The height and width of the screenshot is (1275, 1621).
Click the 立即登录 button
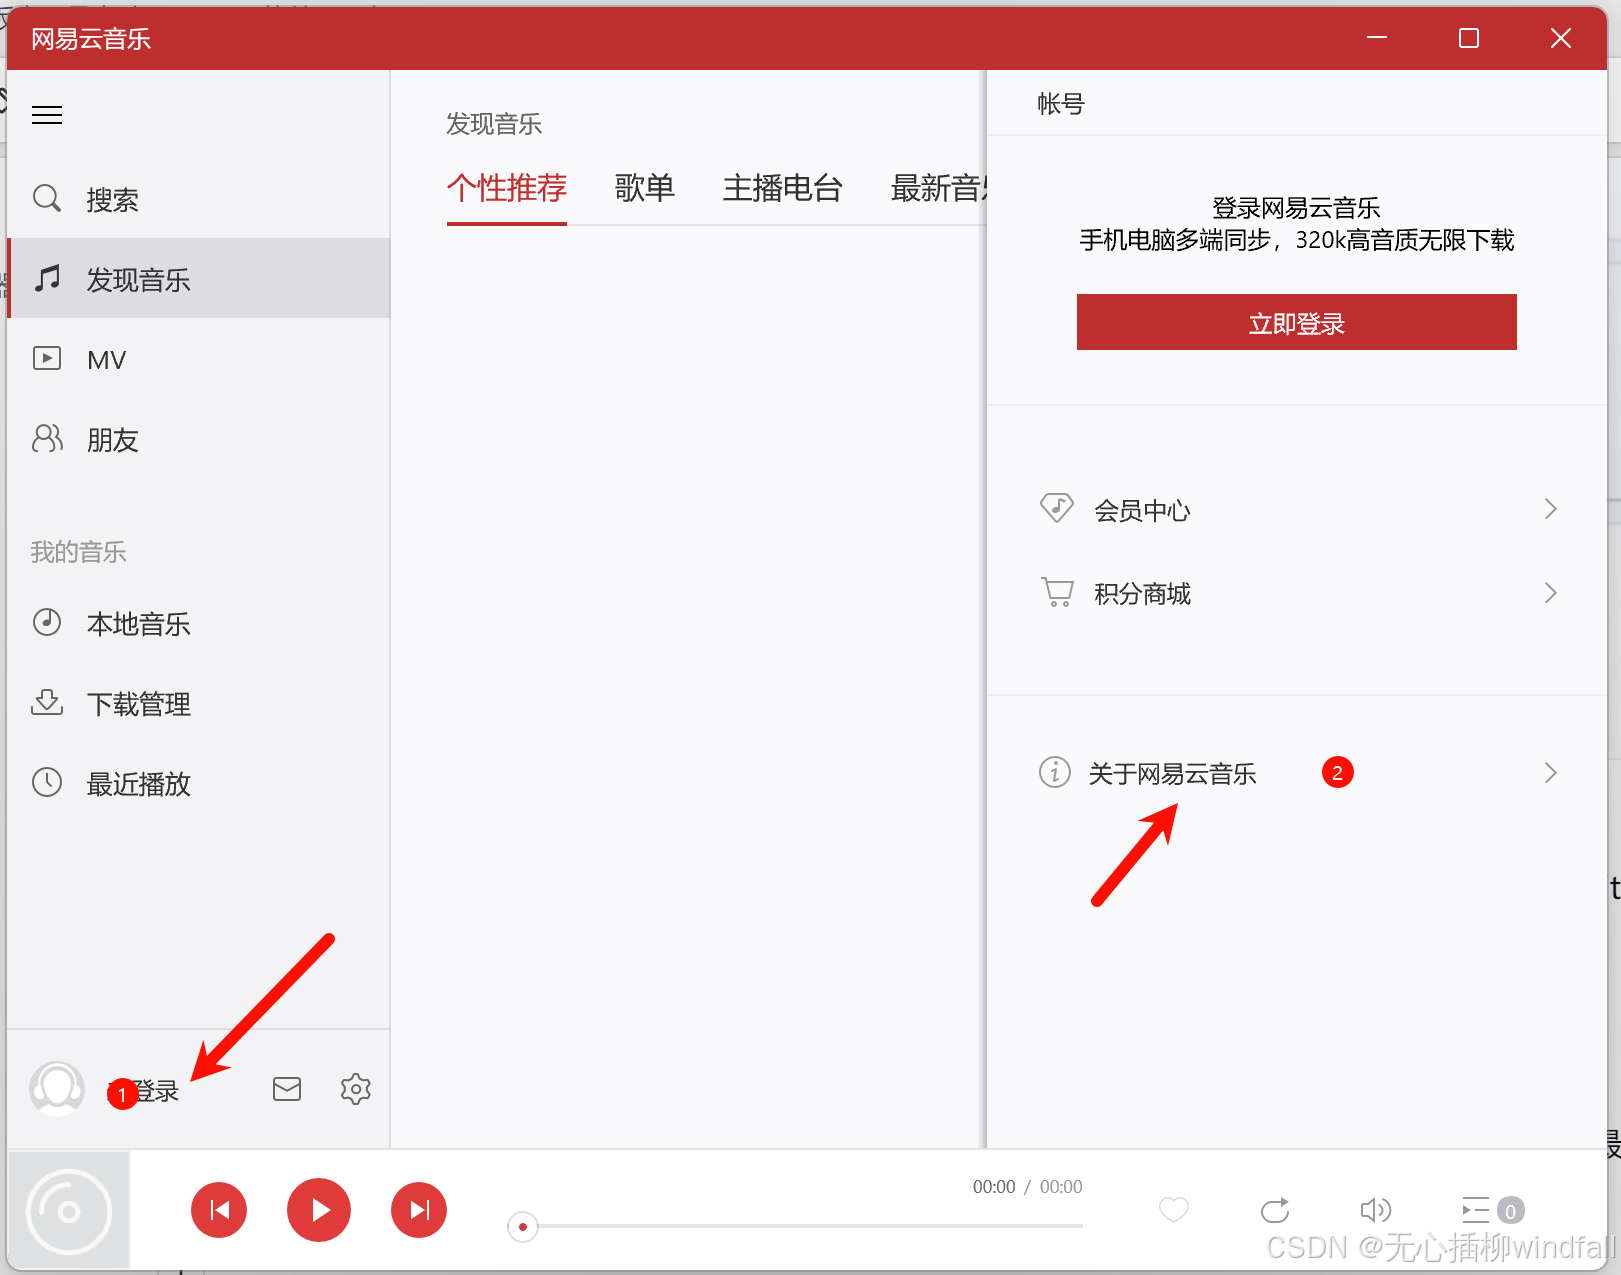[1297, 322]
